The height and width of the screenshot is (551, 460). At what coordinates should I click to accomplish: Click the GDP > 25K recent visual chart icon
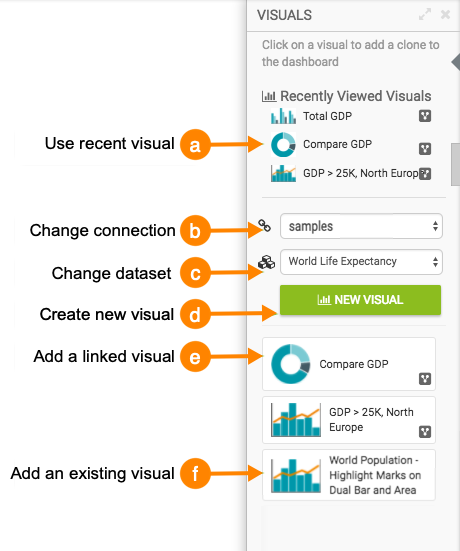pyautogui.click(x=283, y=173)
